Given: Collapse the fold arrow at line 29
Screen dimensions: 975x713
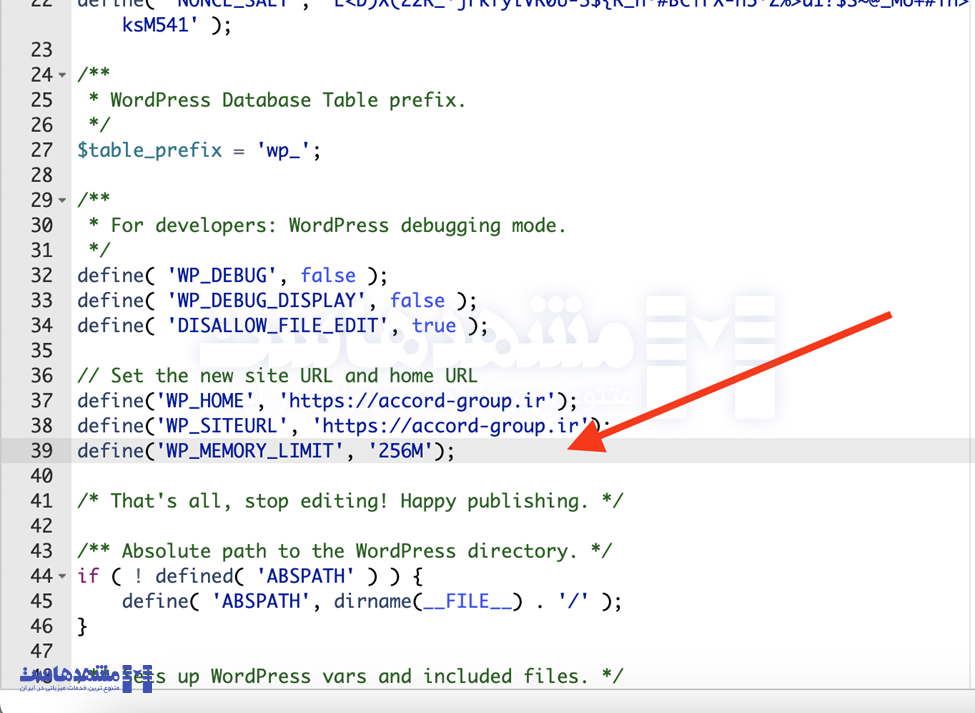Looking at the screenshot, I should [x=62, y=201].
